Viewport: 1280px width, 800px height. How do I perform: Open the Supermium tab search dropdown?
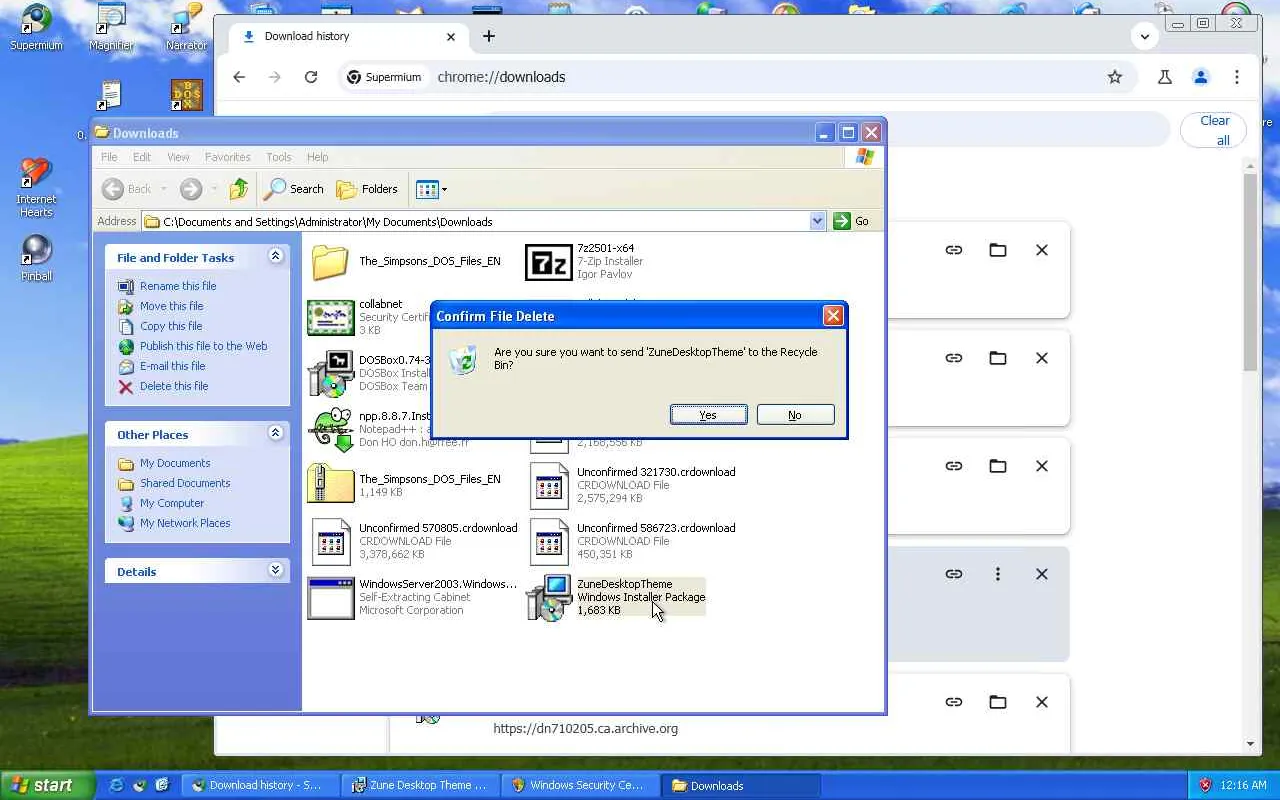click(1145, 37)
